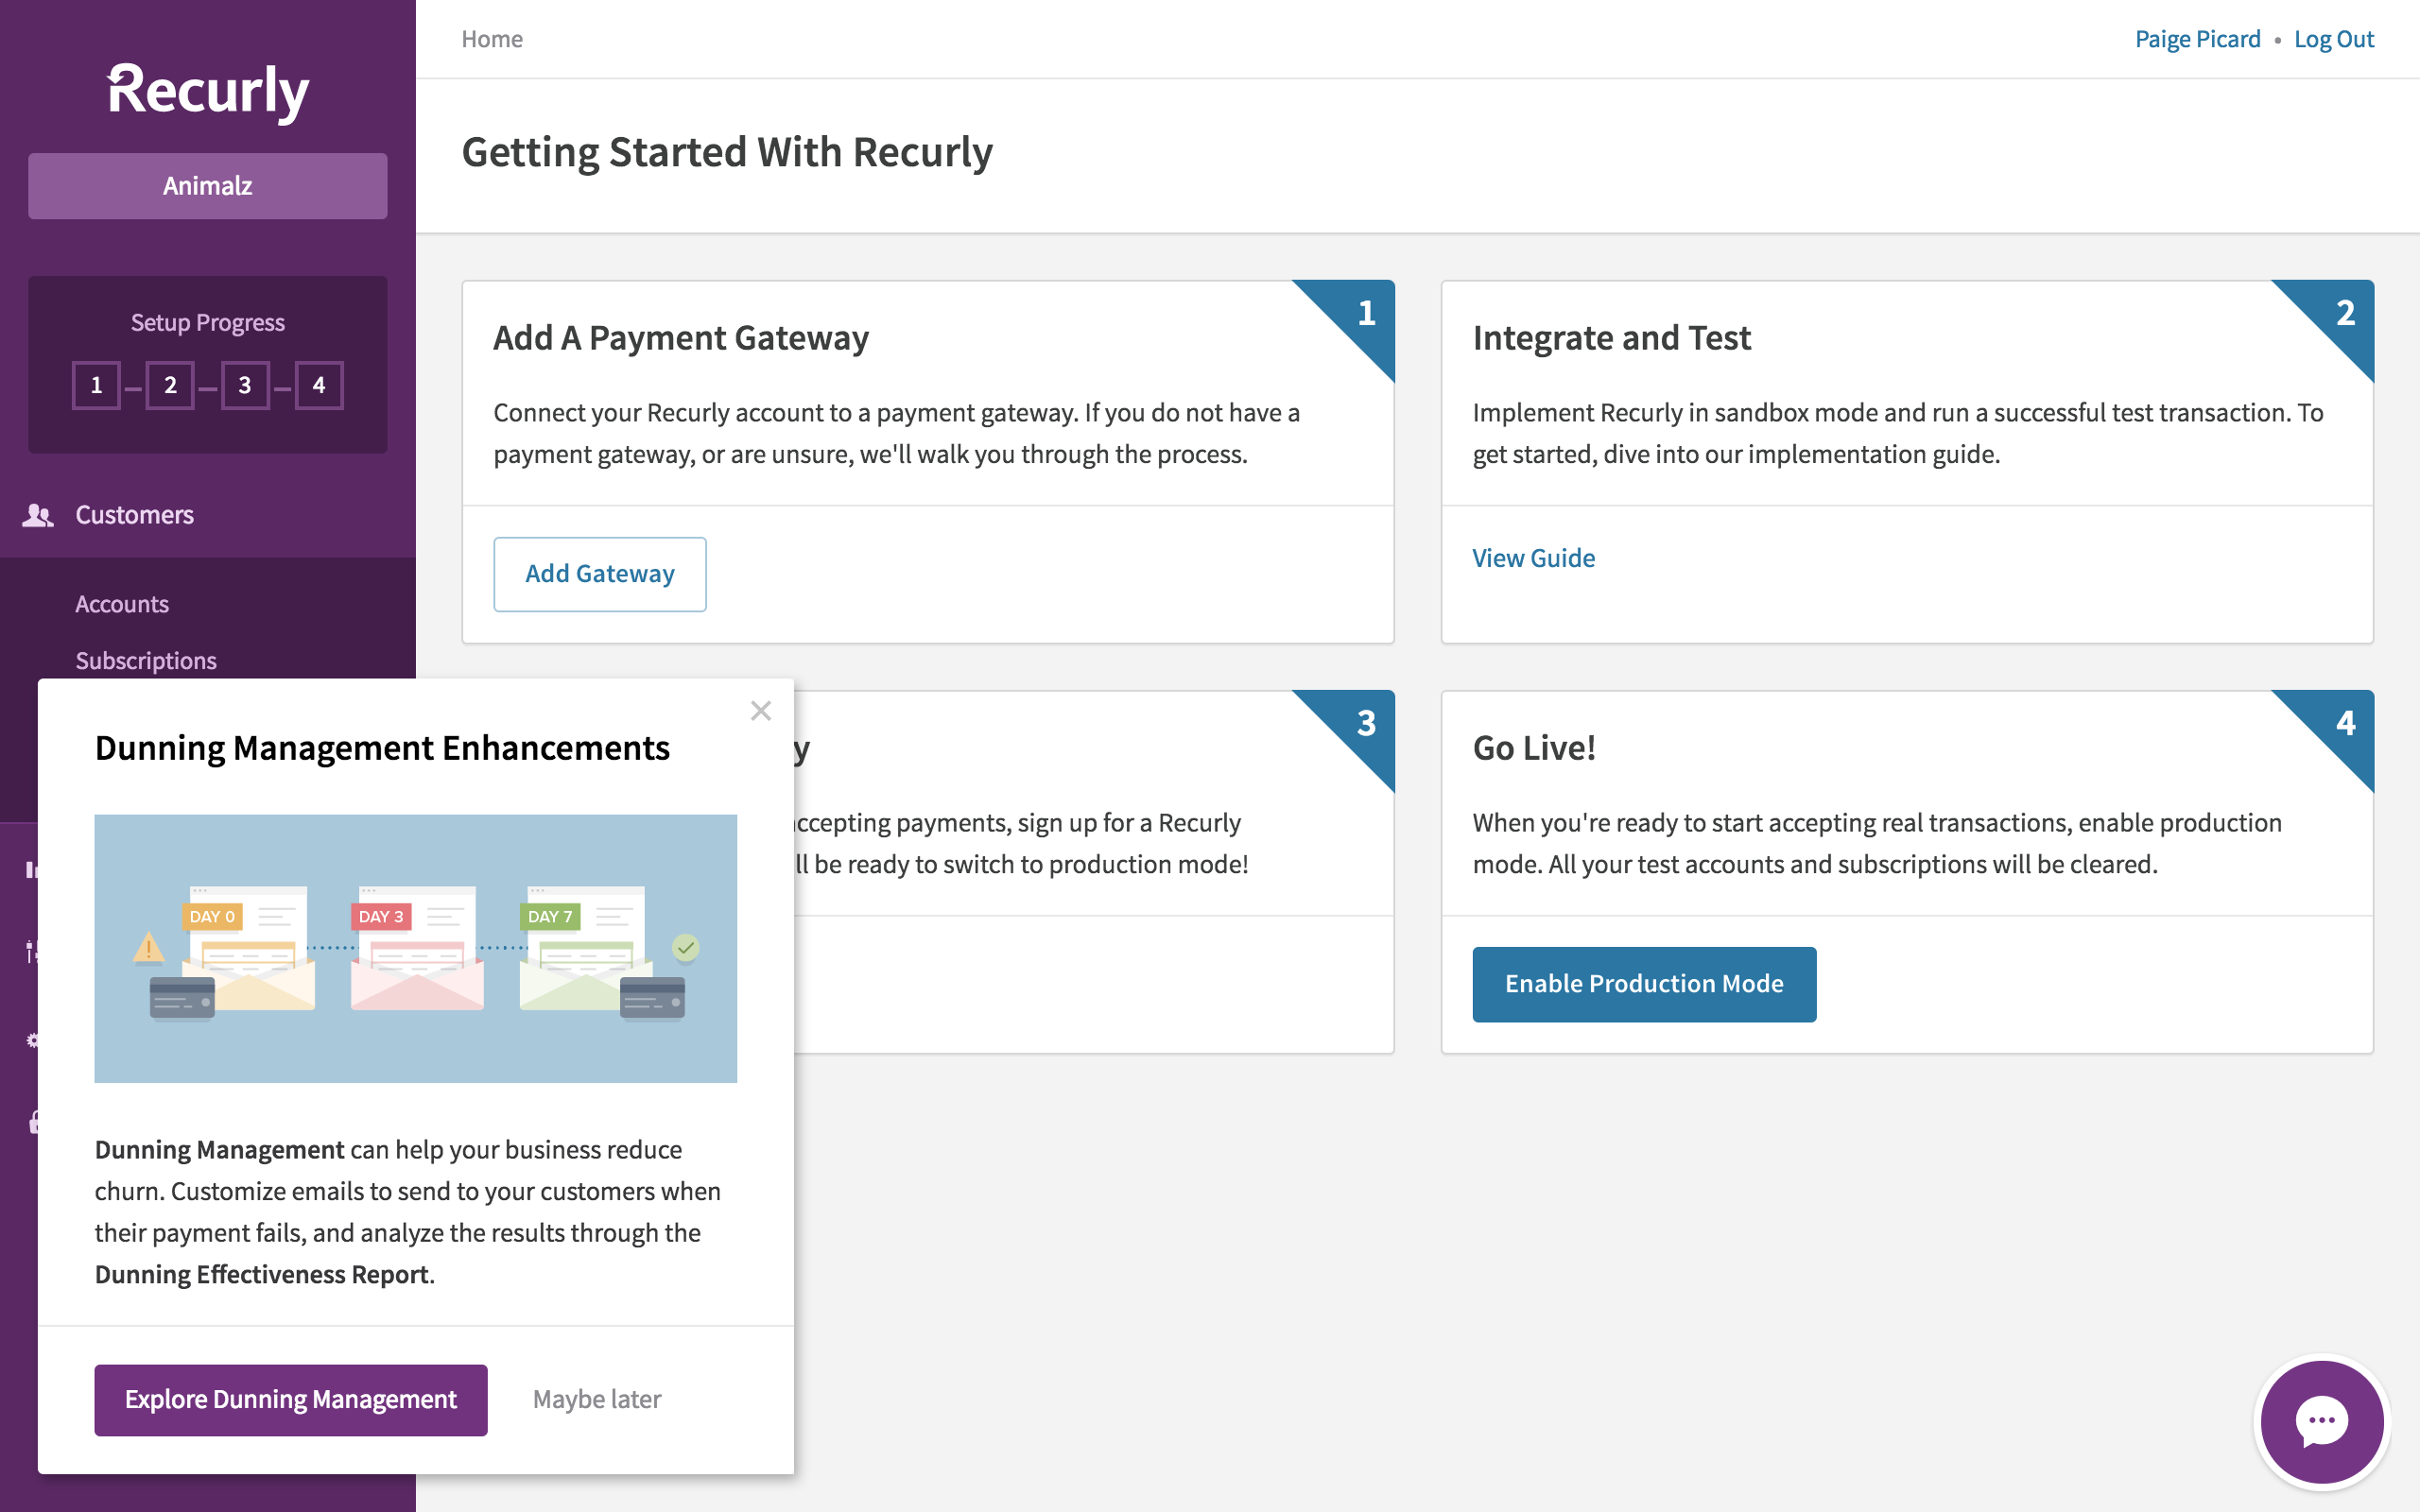Click the Recurly logo
2420x1512 pixels.
(x=208, y=92)
